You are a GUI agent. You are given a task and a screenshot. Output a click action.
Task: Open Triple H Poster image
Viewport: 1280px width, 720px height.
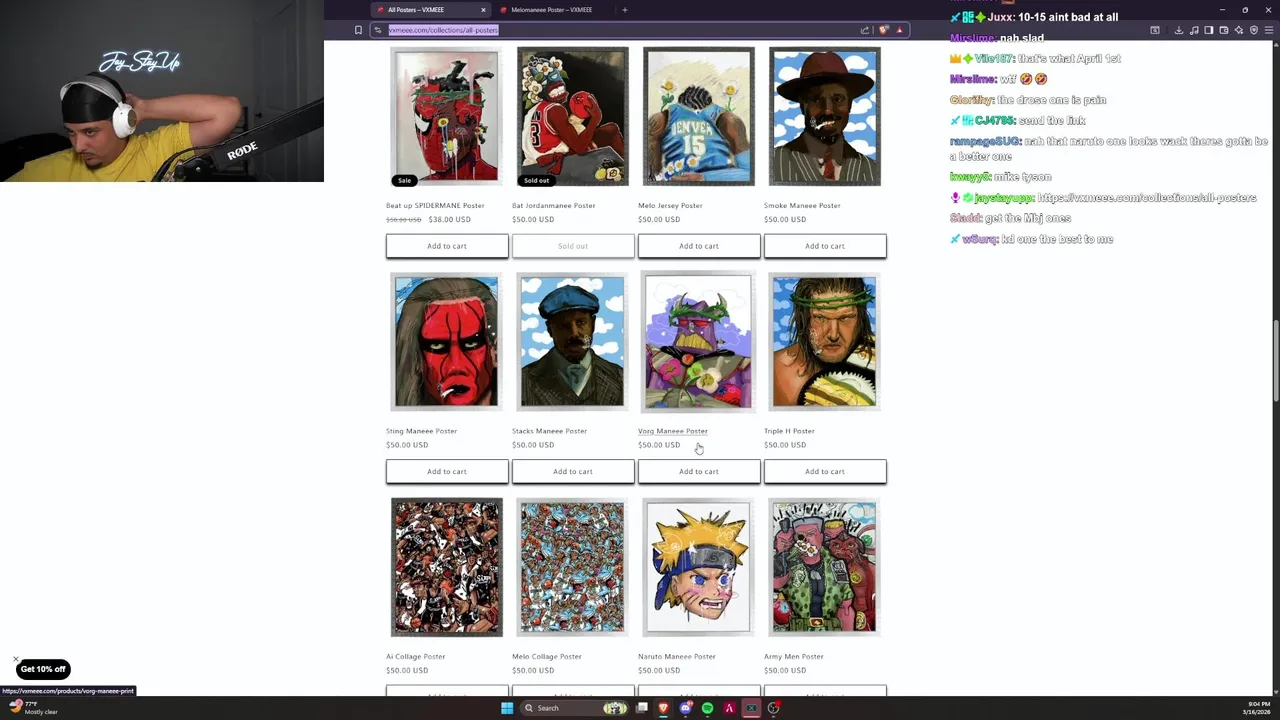(x=824, y=342)
